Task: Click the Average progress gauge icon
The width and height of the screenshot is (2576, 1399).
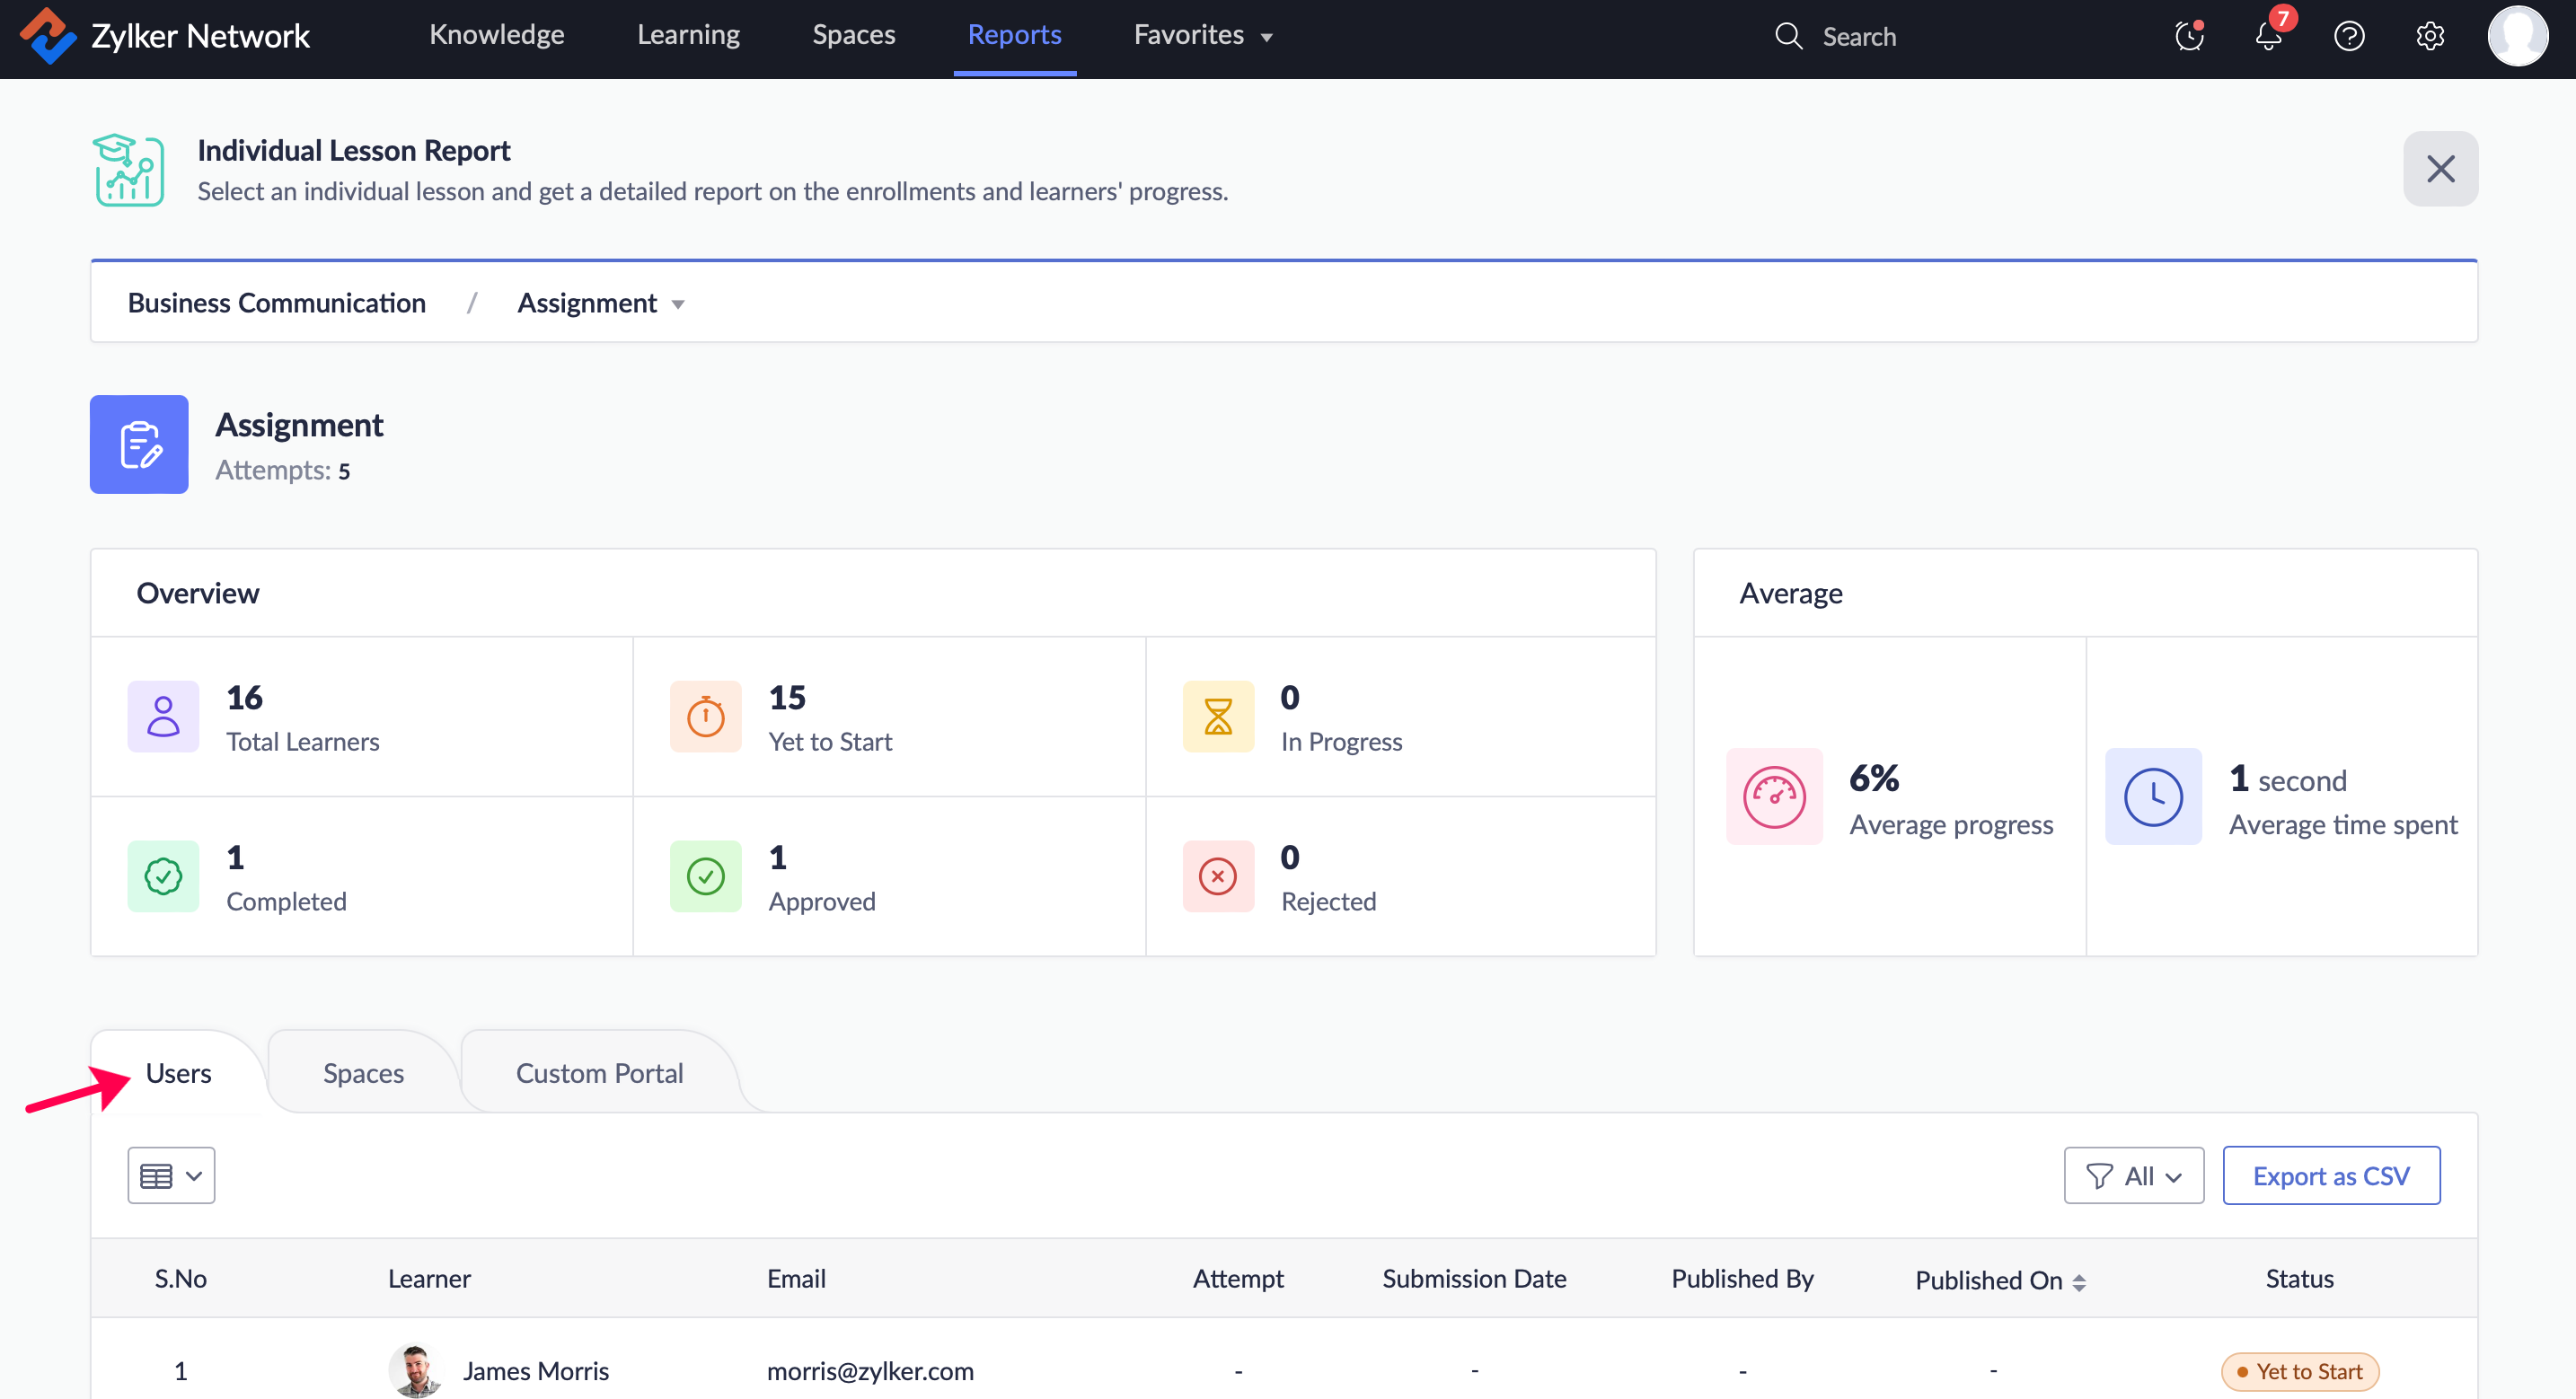Action: click(1774, 797)
